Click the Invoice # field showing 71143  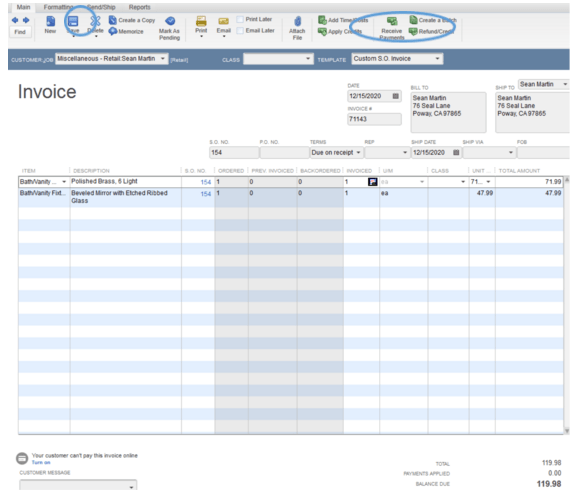pyautogui.click(x=374, y=119)
